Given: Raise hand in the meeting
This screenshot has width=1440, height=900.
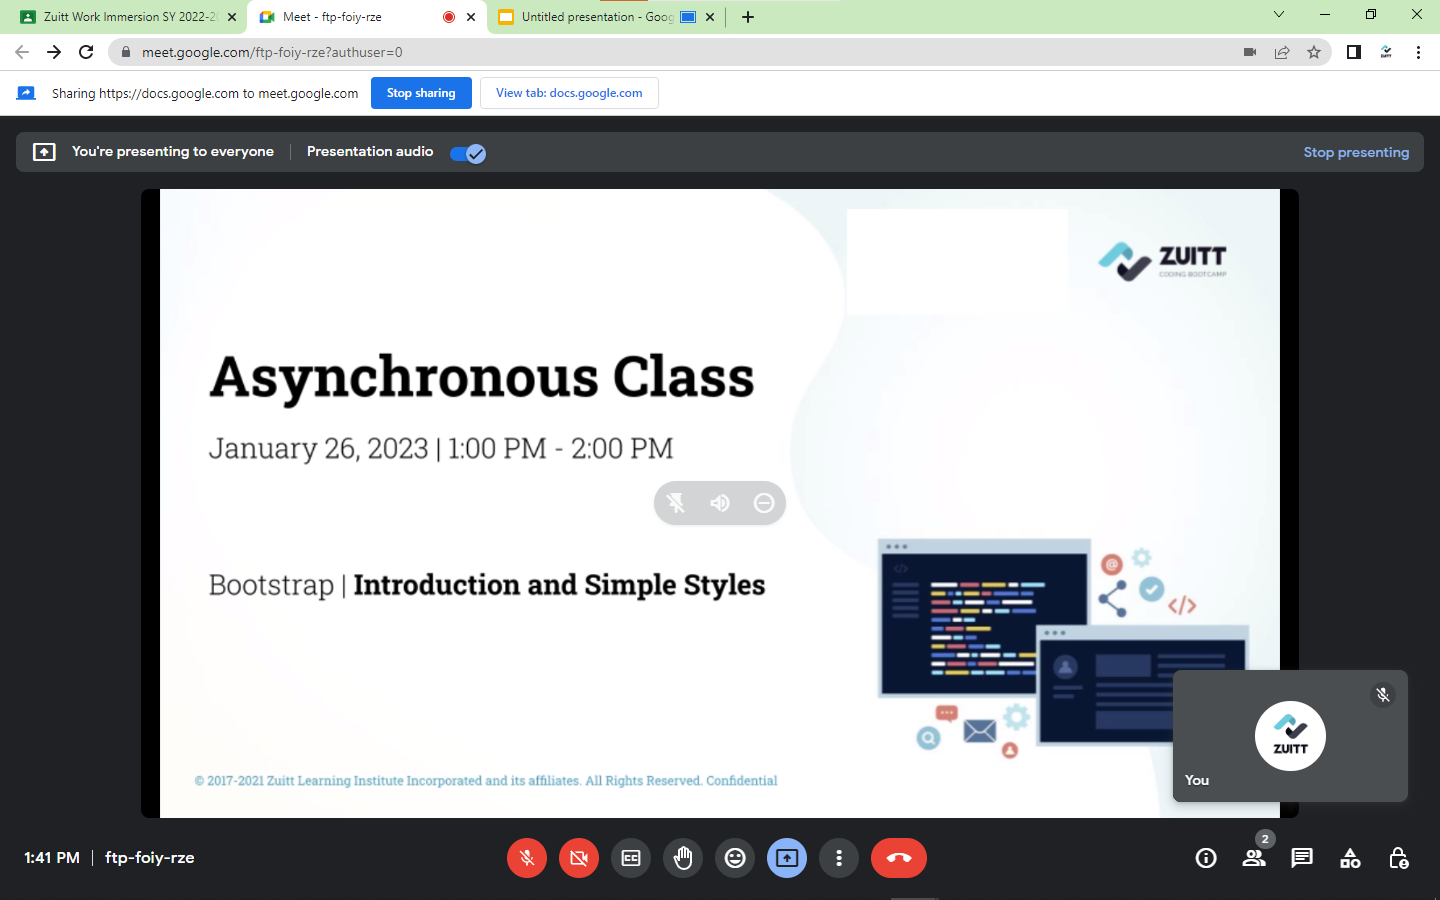Looking at the screenshot, I should click(683, 858).
